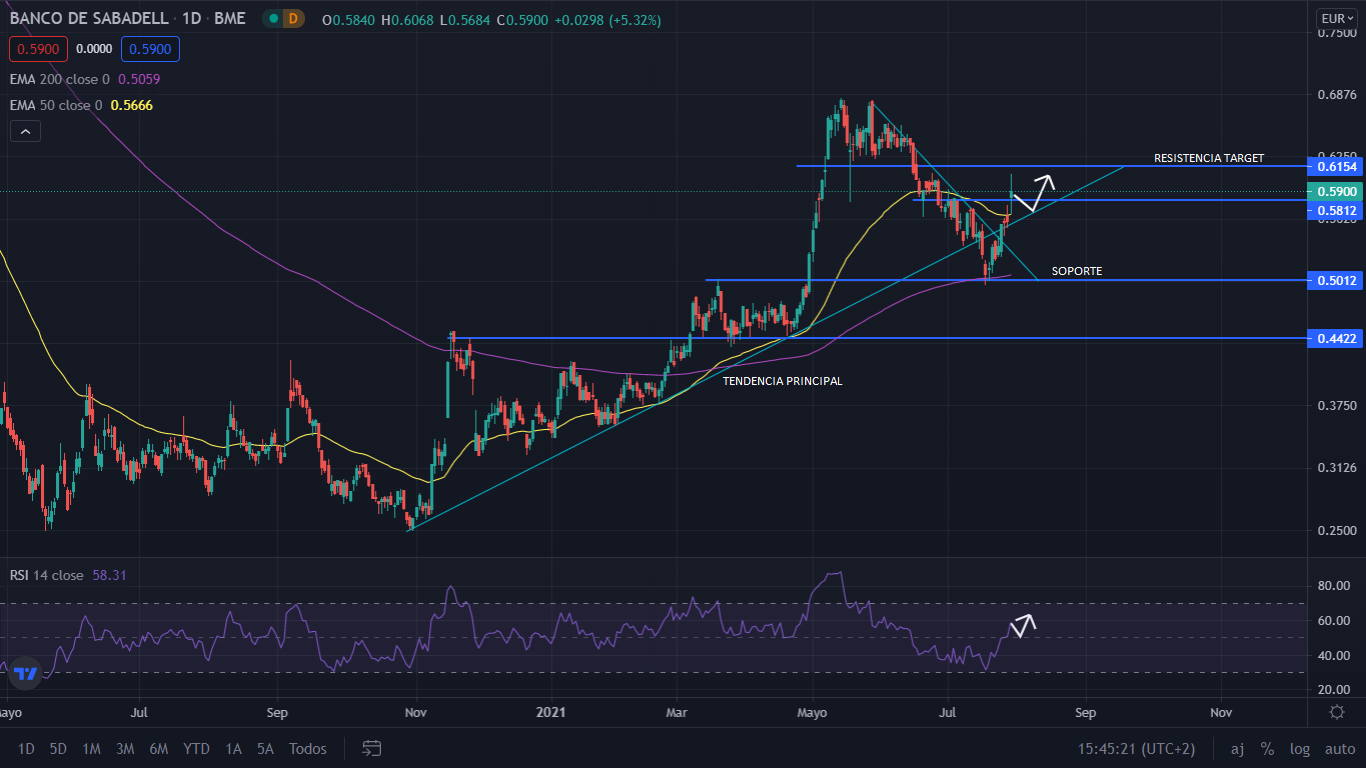
Task: Toggle the aj adjustment option
Action: pos(1237,748)
